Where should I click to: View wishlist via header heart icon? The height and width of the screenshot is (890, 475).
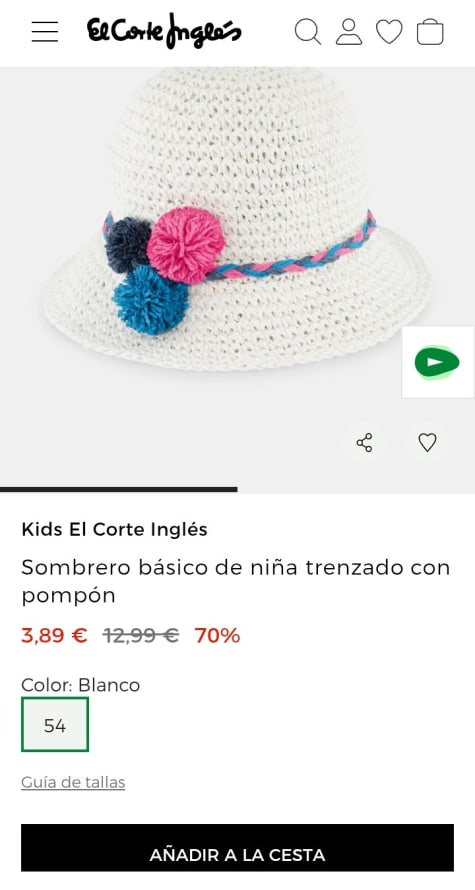click(389, 32)
